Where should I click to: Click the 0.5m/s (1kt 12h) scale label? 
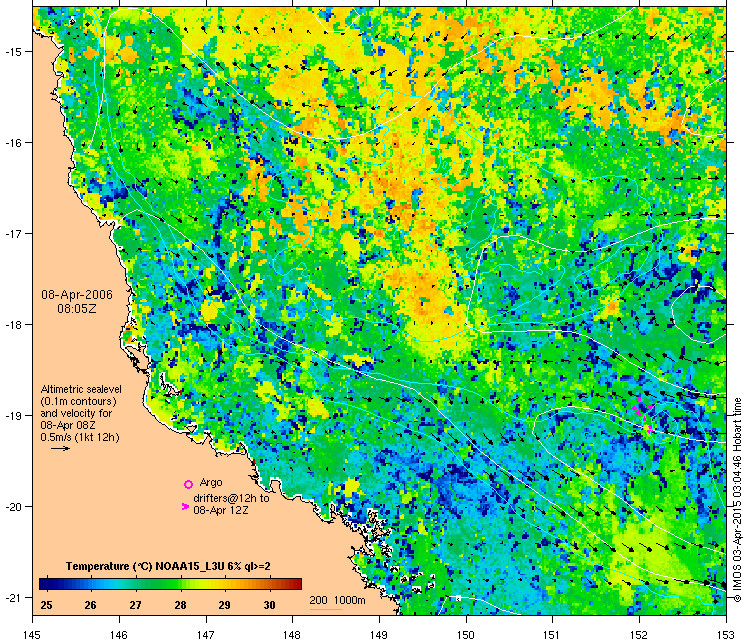click(80, 437)
